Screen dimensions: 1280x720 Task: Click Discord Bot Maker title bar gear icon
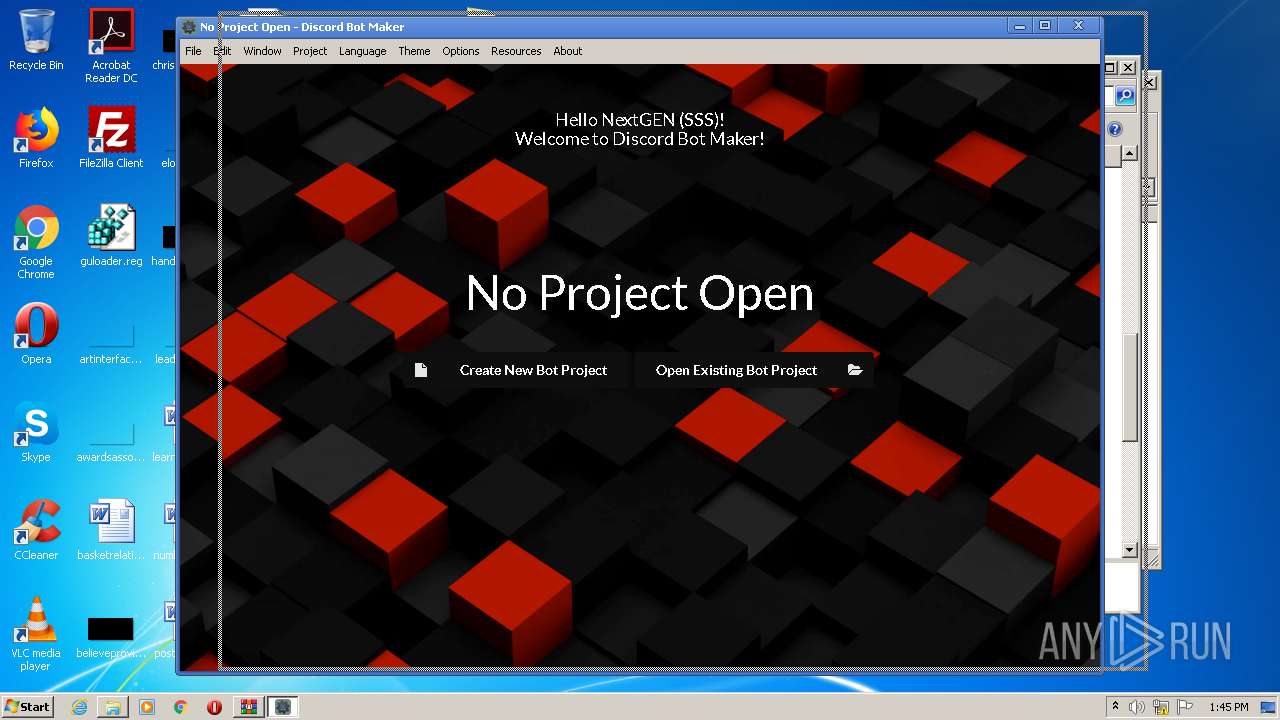190,27
